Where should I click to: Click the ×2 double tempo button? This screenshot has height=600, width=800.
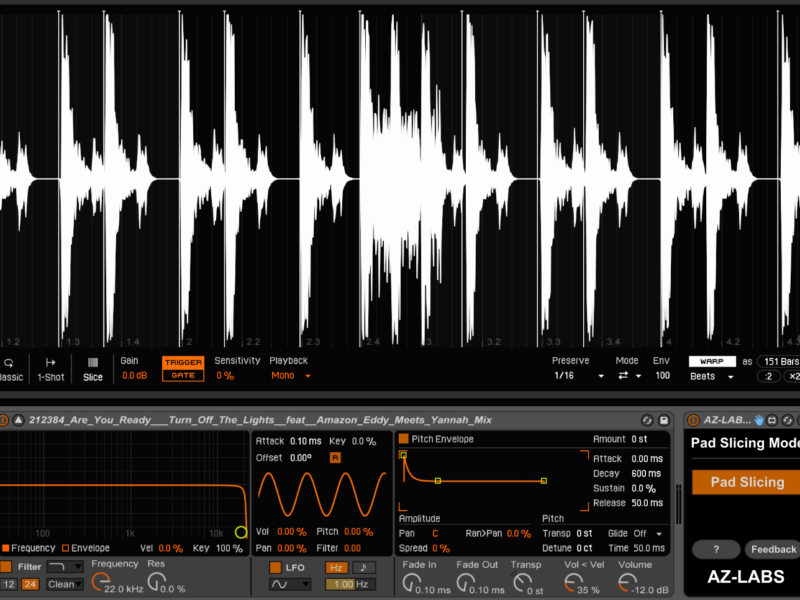coord(793,377)
